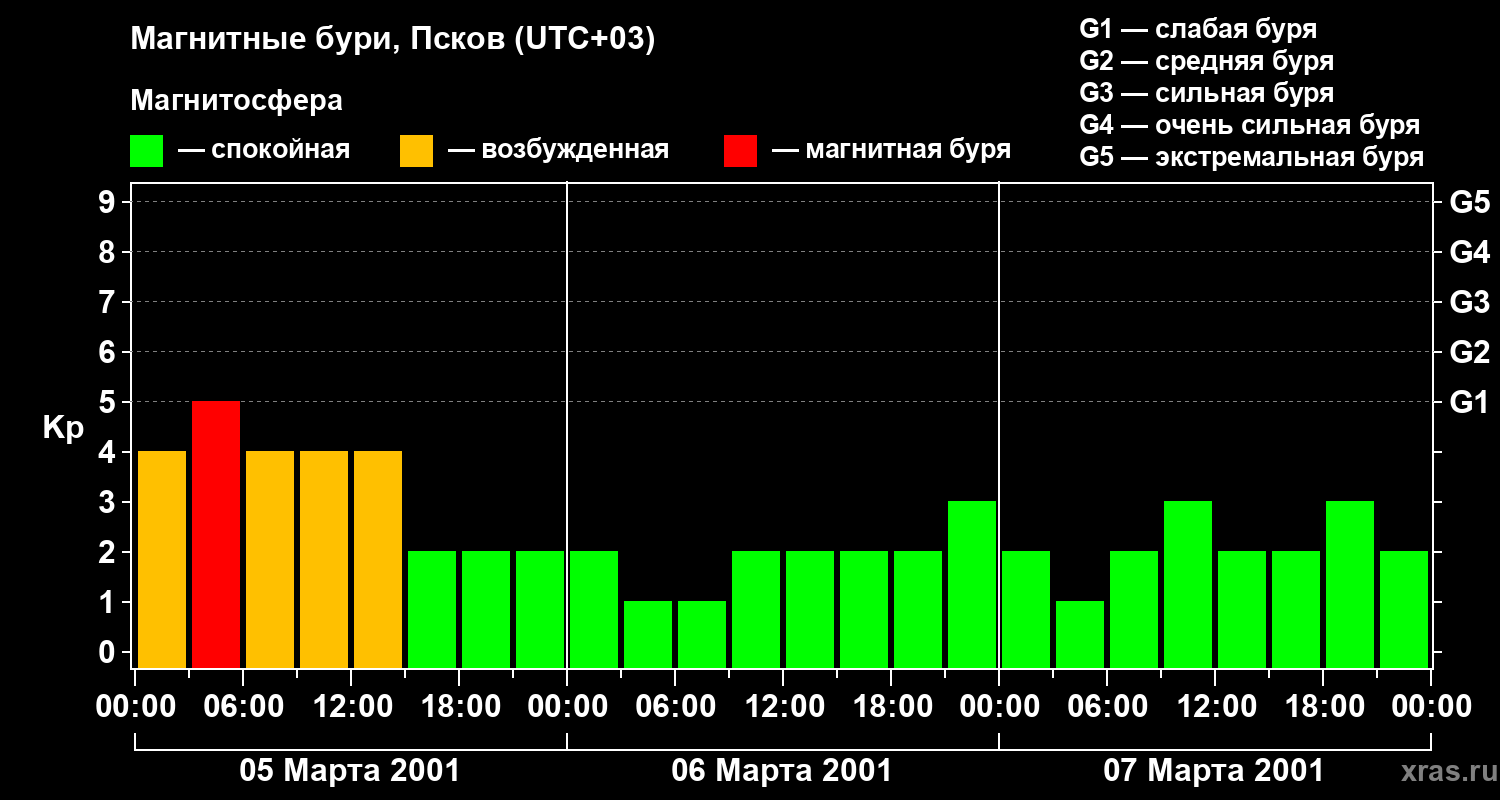
Task: Pick the orange bar for 12:00–15:00 on 05 Марта
Action: [x=378, y=559]
